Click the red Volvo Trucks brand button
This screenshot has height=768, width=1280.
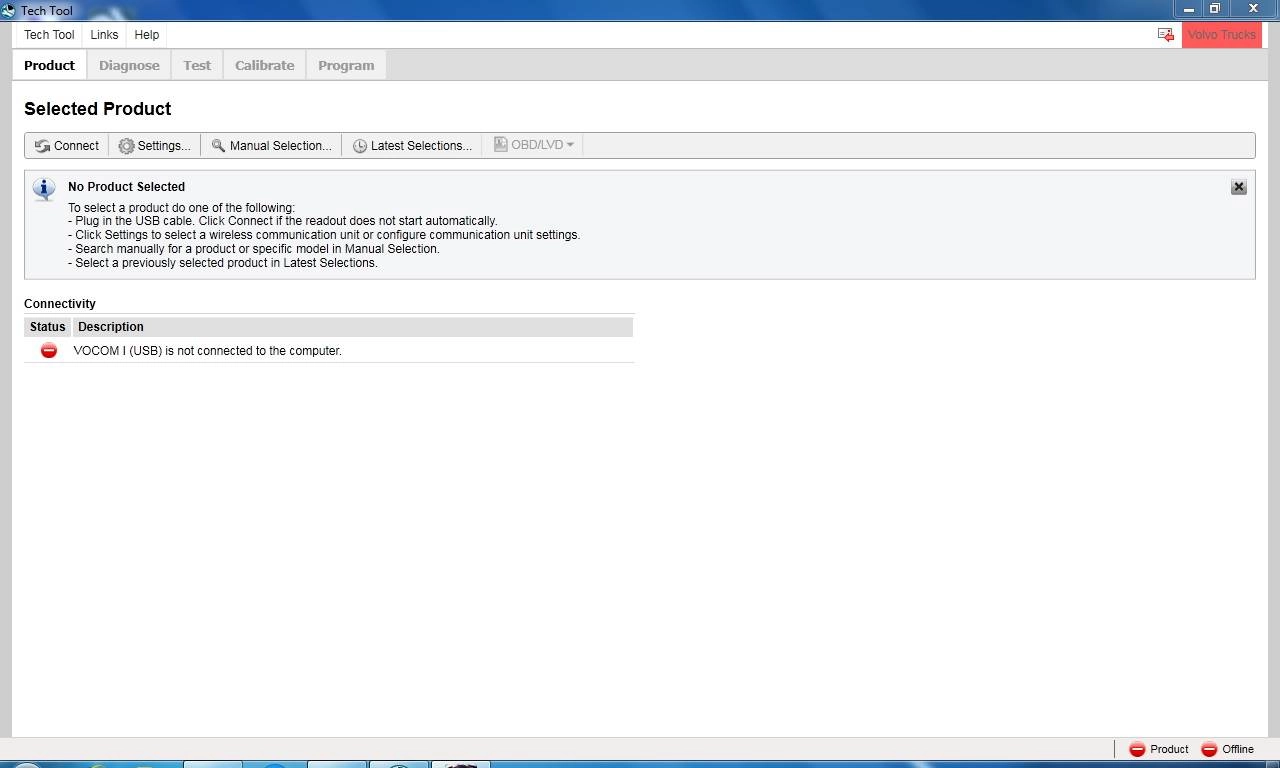pos(1221,35)
